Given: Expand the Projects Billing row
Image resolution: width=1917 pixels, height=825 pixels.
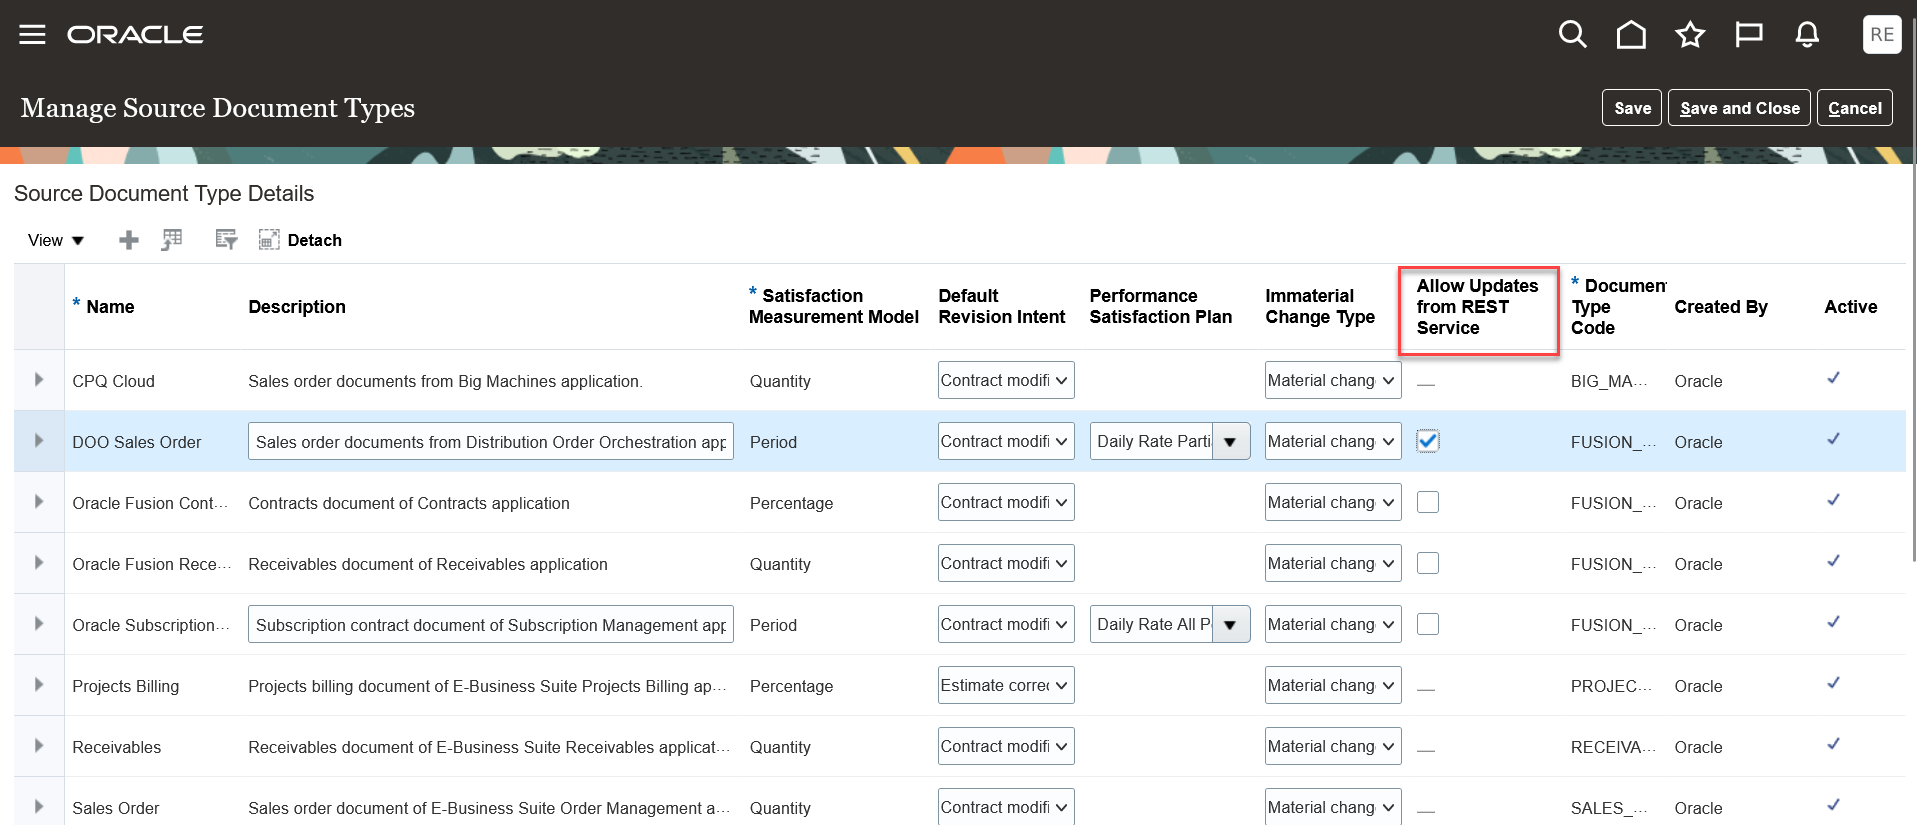Looking at the screenshot, I should click(39, 685).
